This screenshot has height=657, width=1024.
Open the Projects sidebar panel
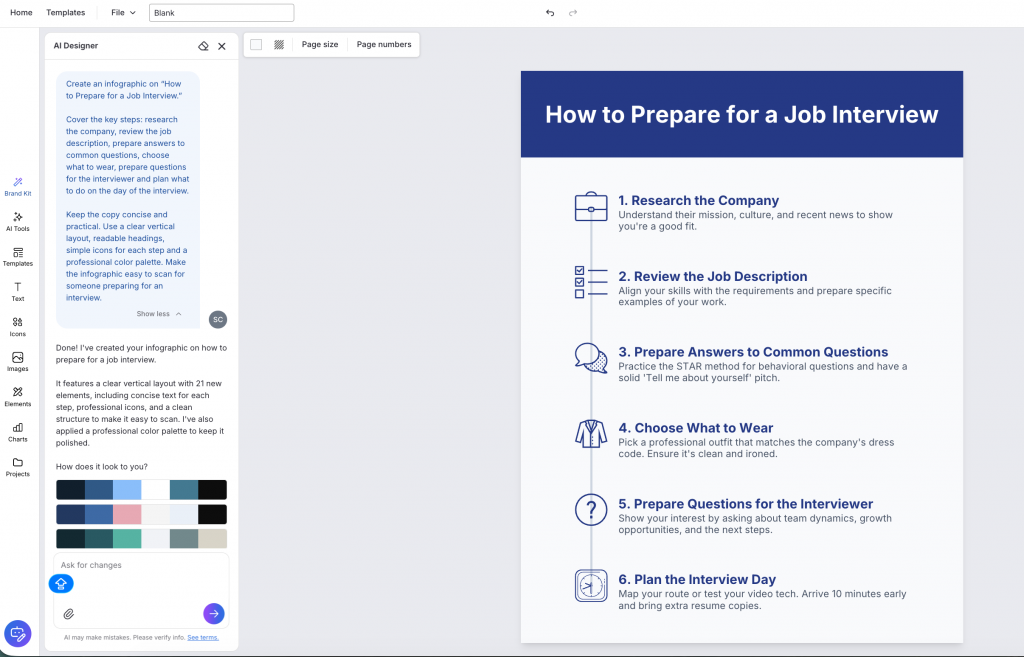[x=18, y=467]
